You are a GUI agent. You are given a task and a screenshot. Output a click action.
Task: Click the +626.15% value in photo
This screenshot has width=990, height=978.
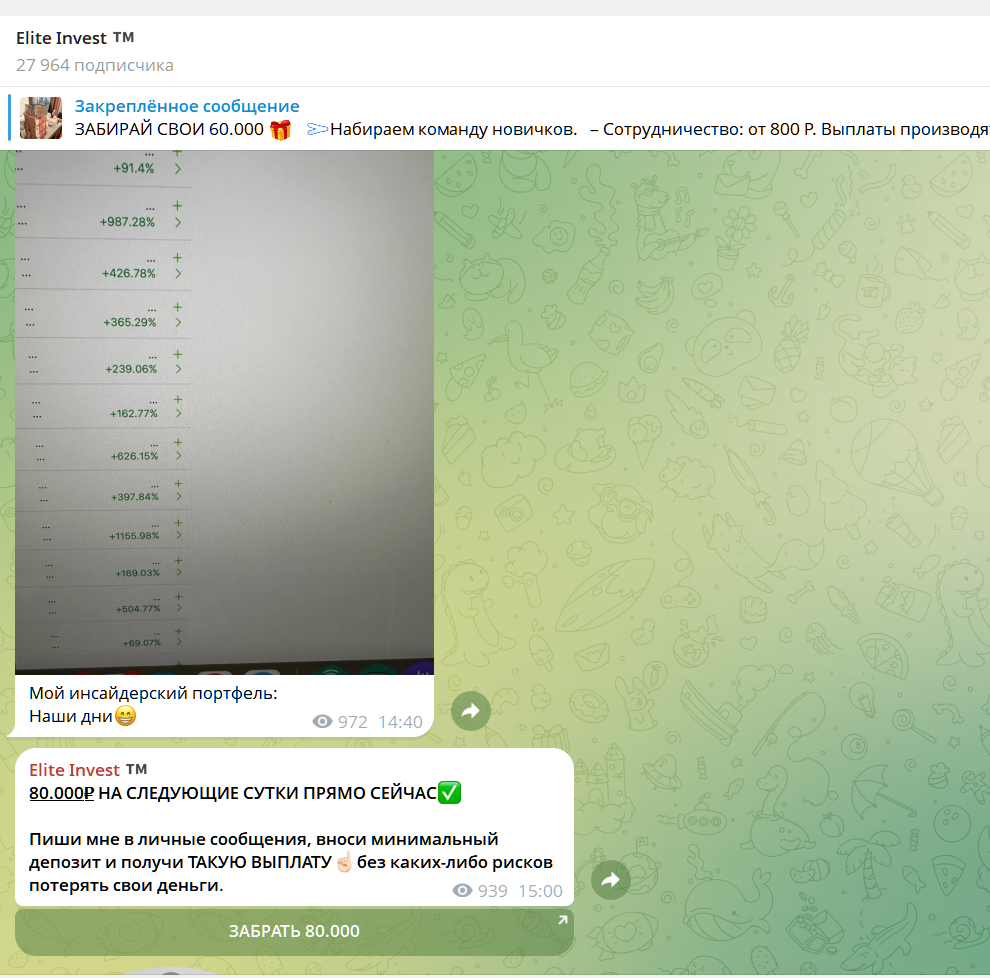[x=134, y=456]
